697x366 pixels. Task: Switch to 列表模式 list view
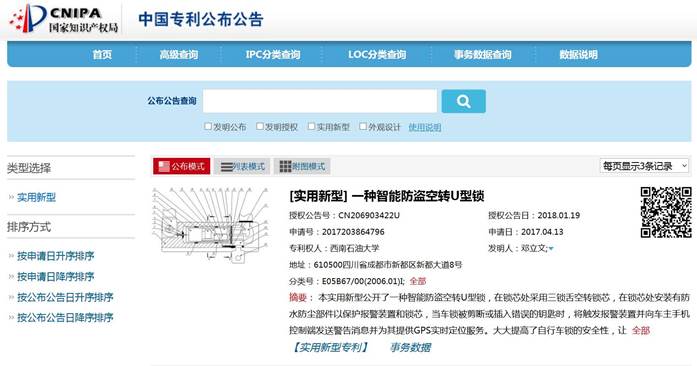coord(242,166)
